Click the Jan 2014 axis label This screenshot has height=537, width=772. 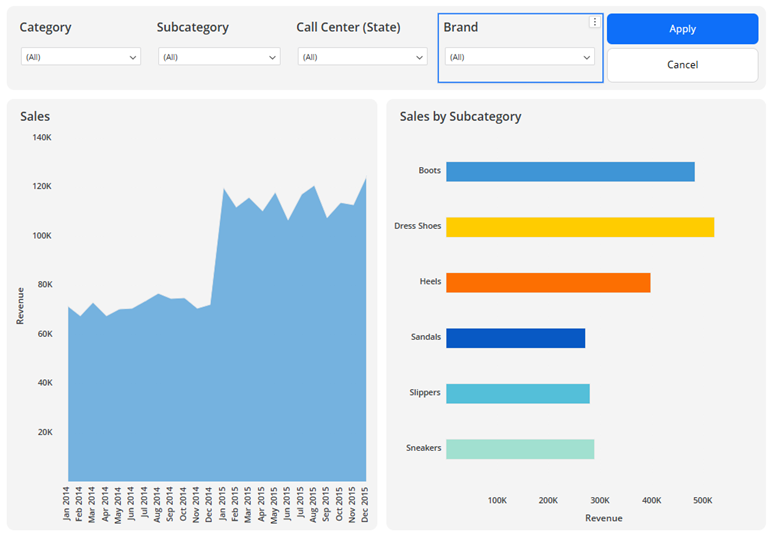coord(68,503)
